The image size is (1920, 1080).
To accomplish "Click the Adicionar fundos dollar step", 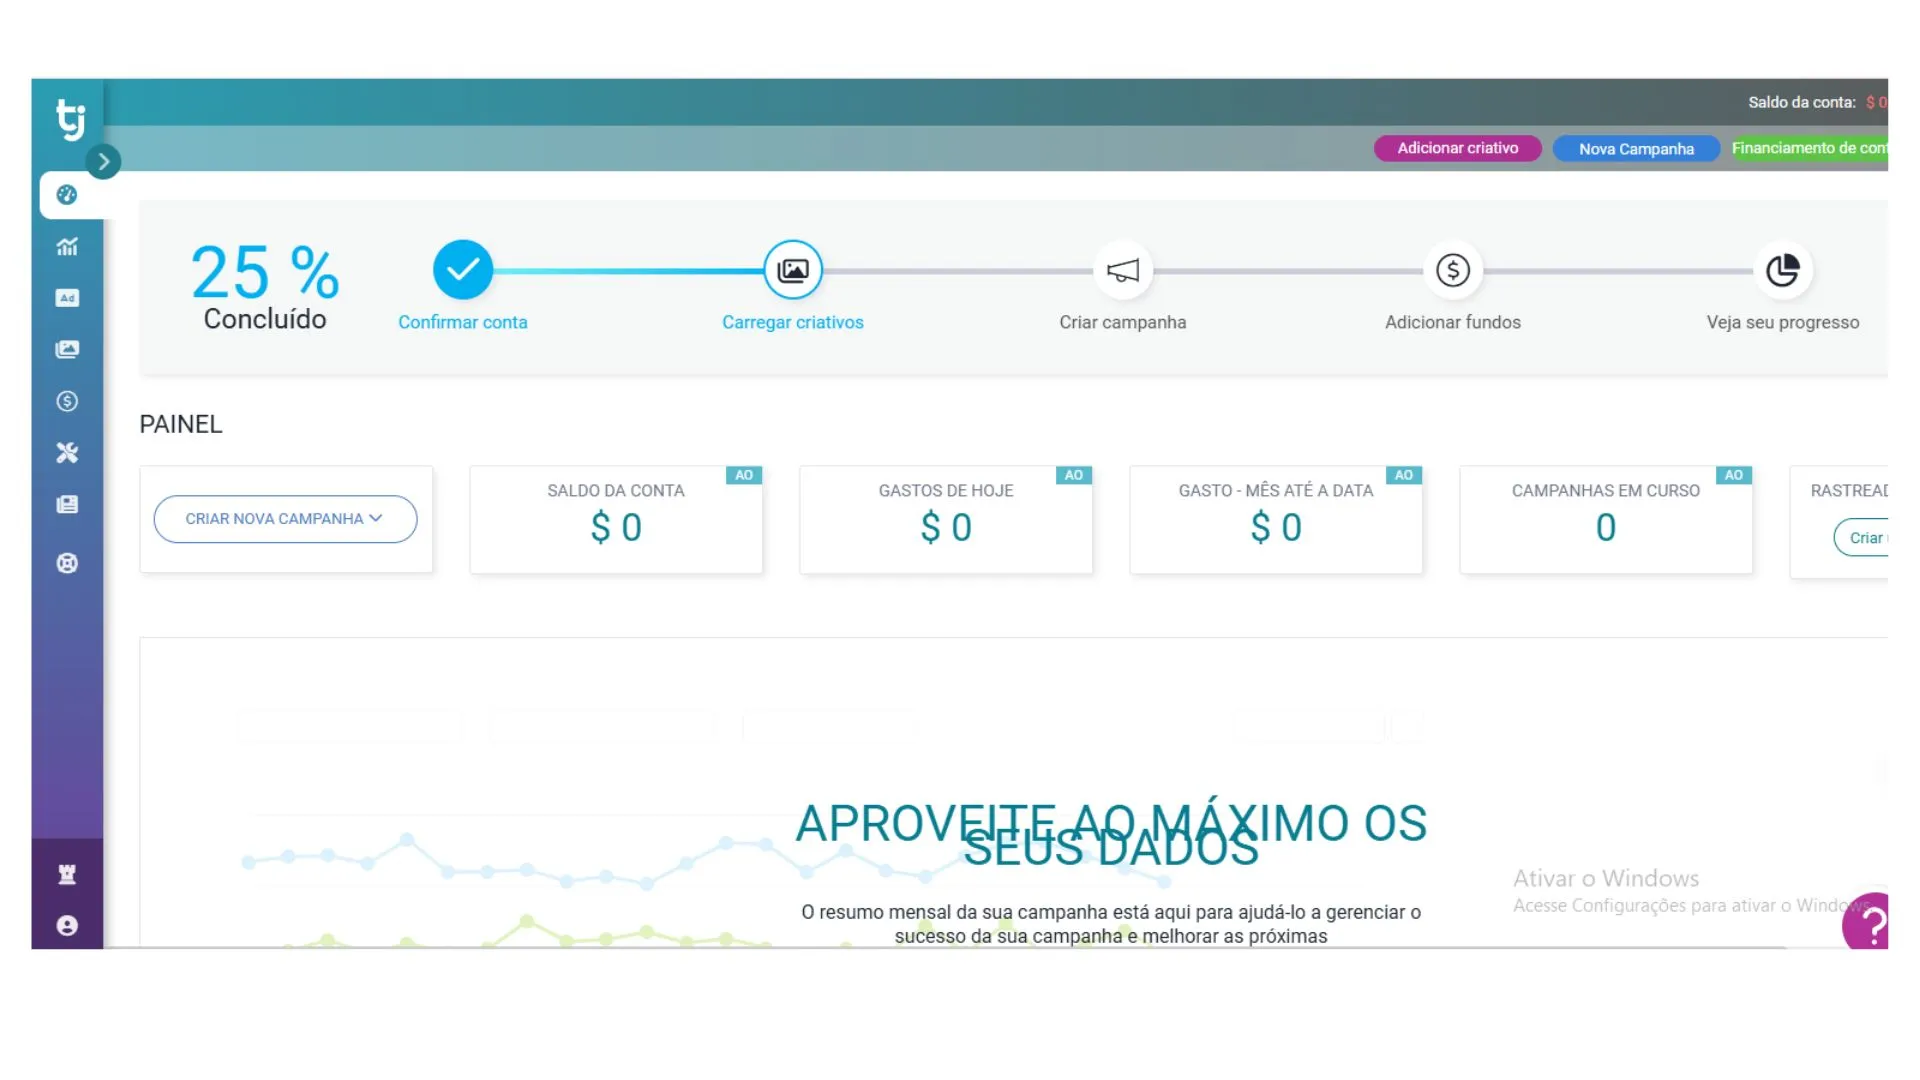I will pos(1452,270).
